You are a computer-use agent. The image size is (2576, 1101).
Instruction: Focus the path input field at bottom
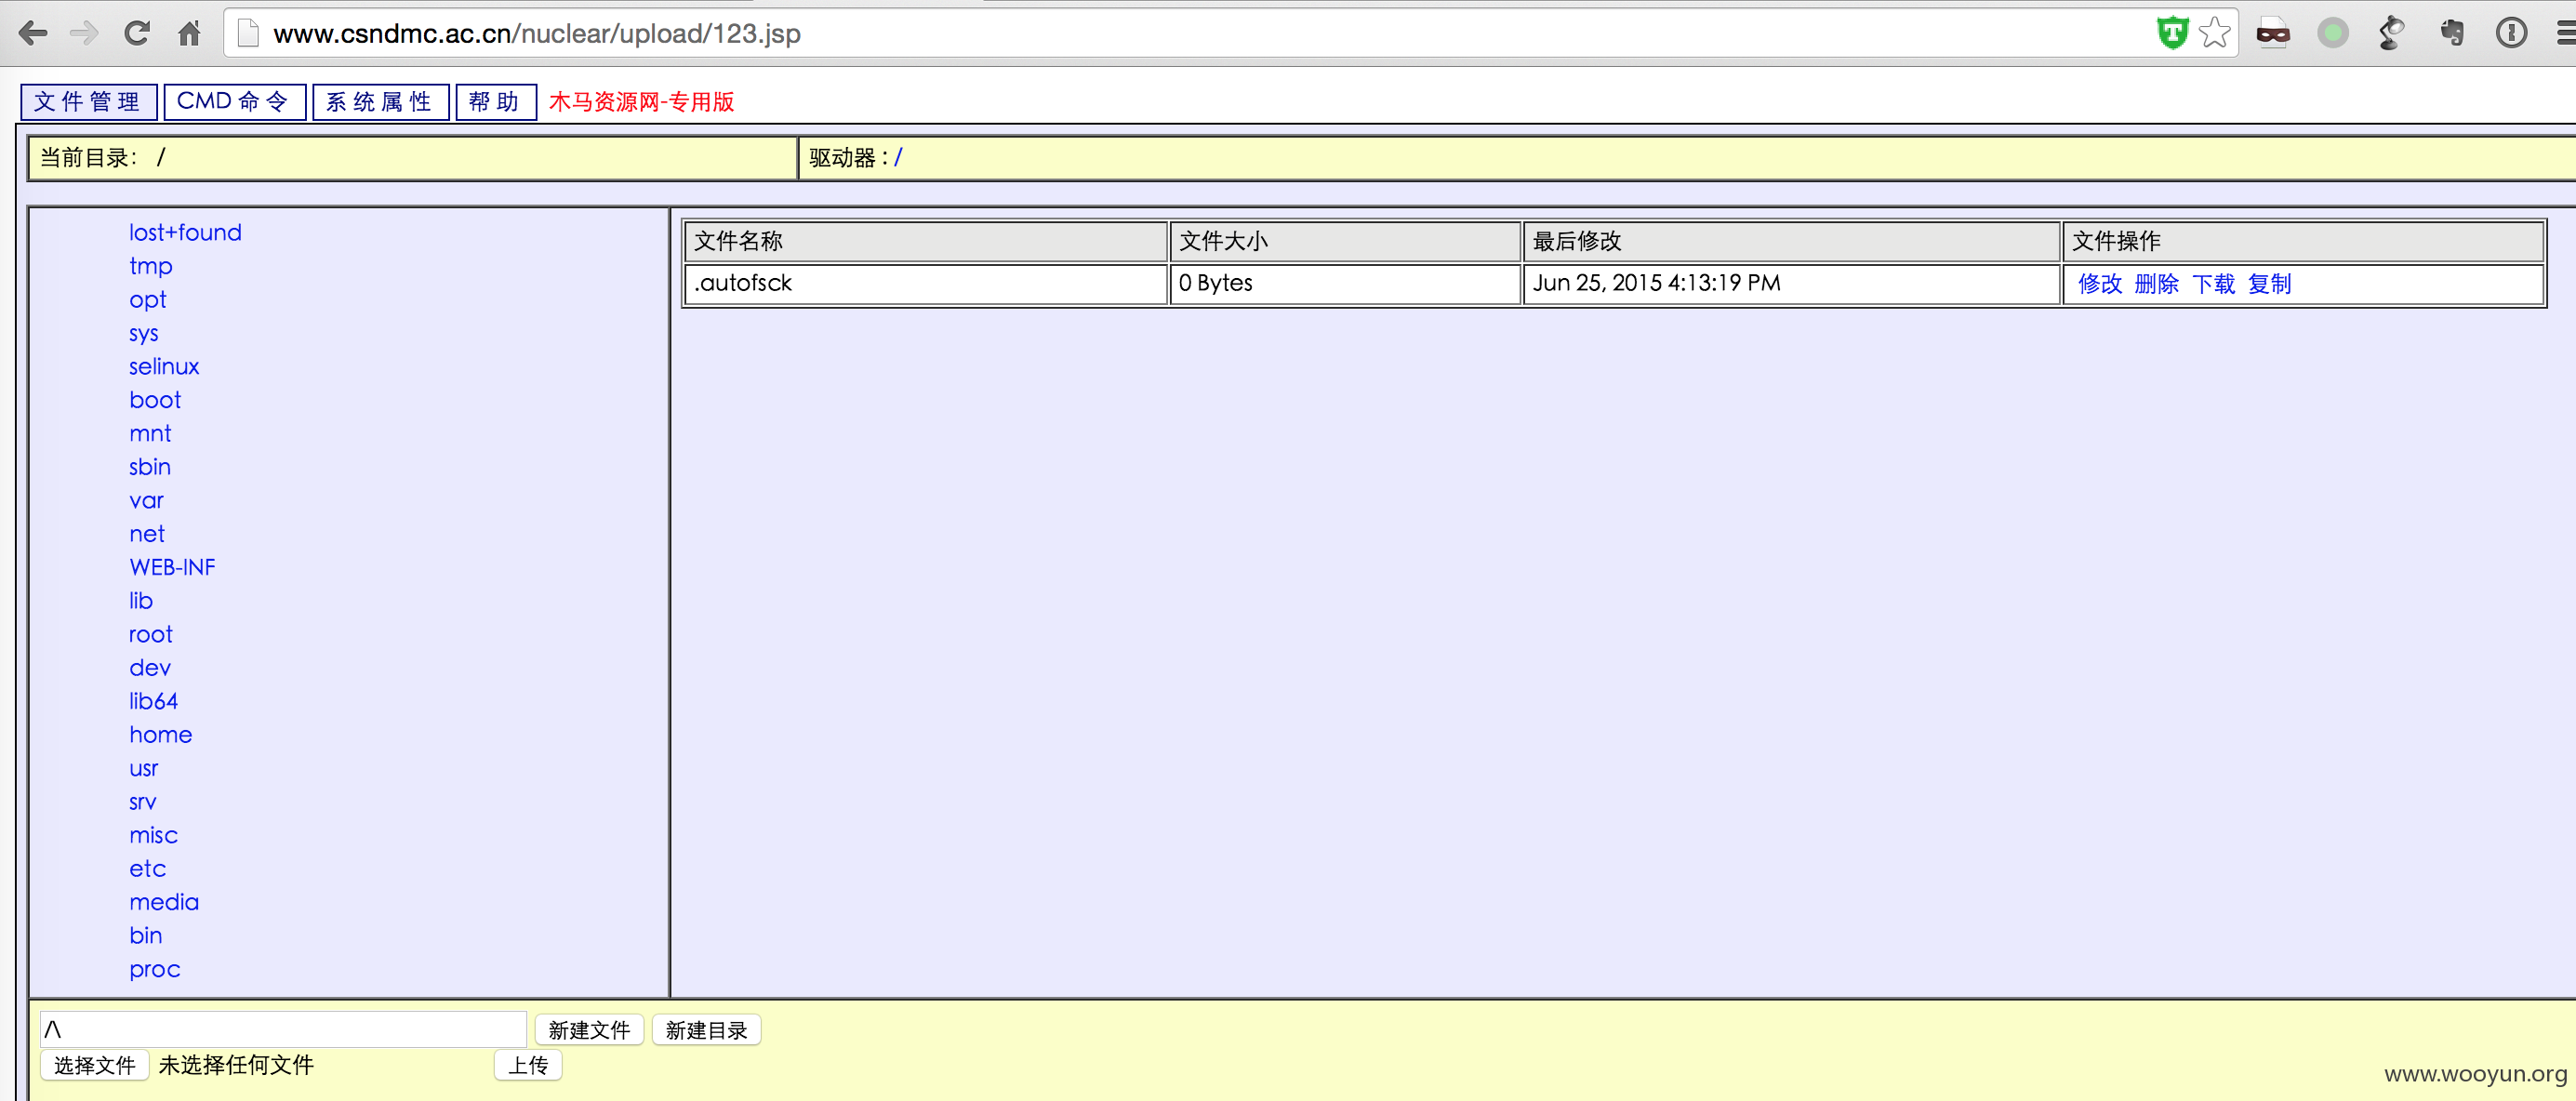[x=283, y=1029]
